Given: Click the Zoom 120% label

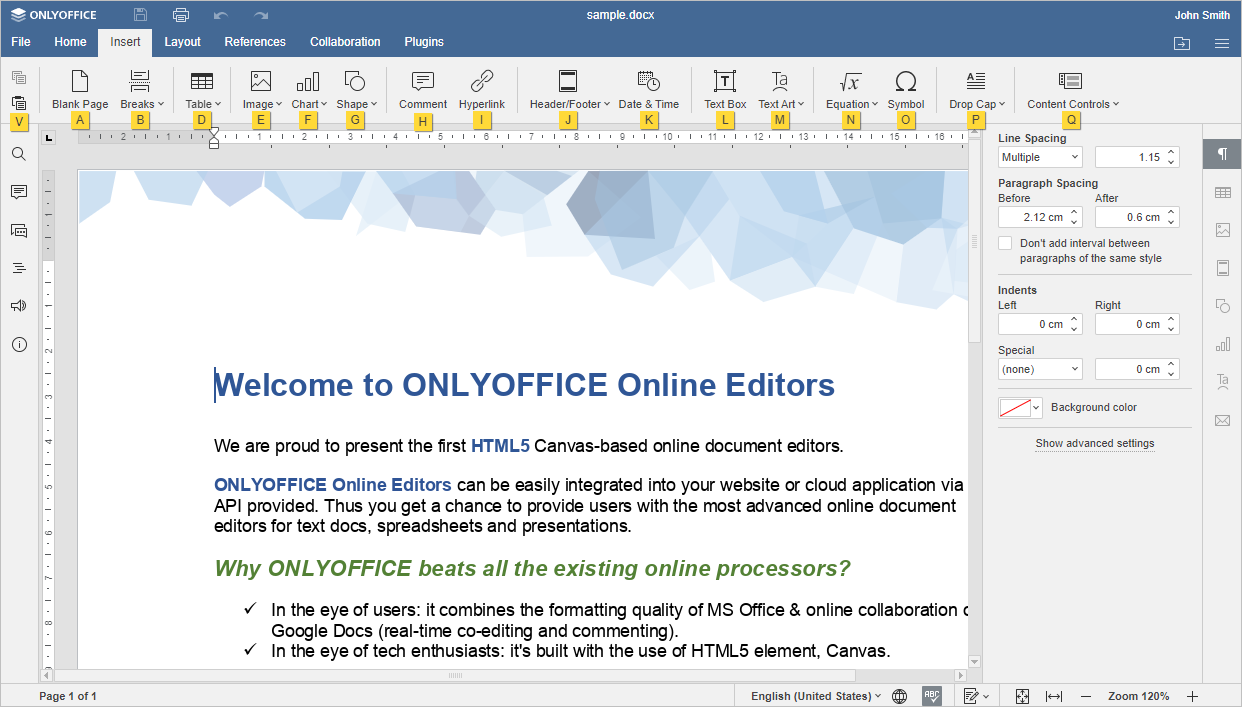Looking at the screenshot, I should [1138, 696].
